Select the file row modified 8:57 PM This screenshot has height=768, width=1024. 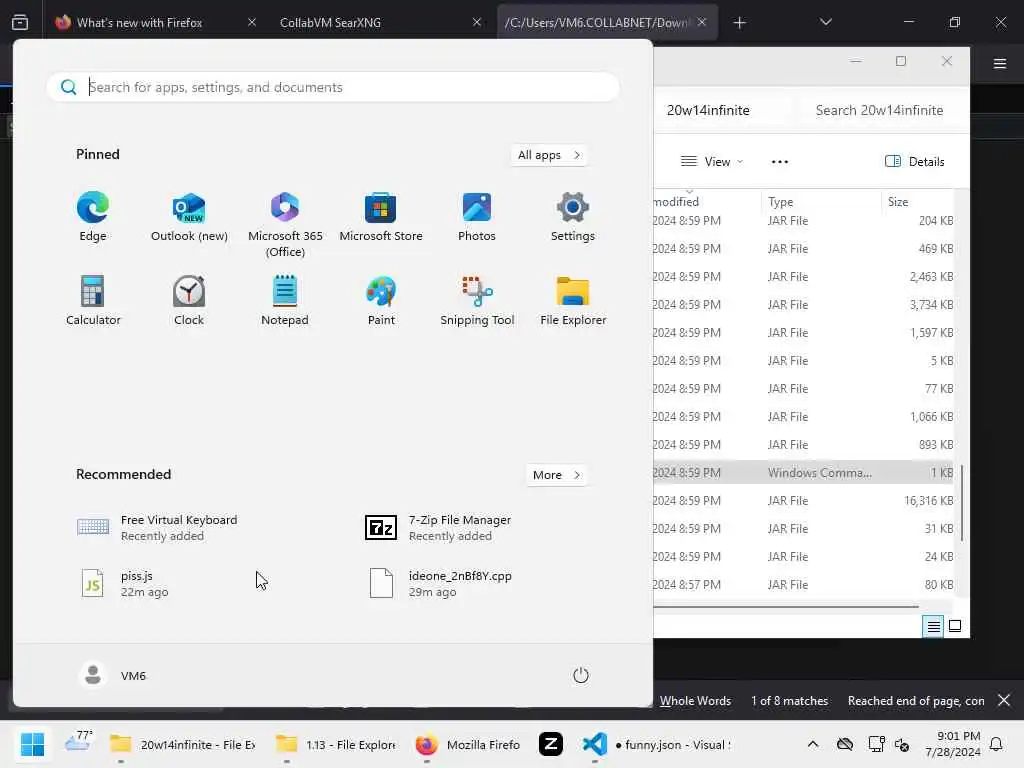(x=805, y=585)
